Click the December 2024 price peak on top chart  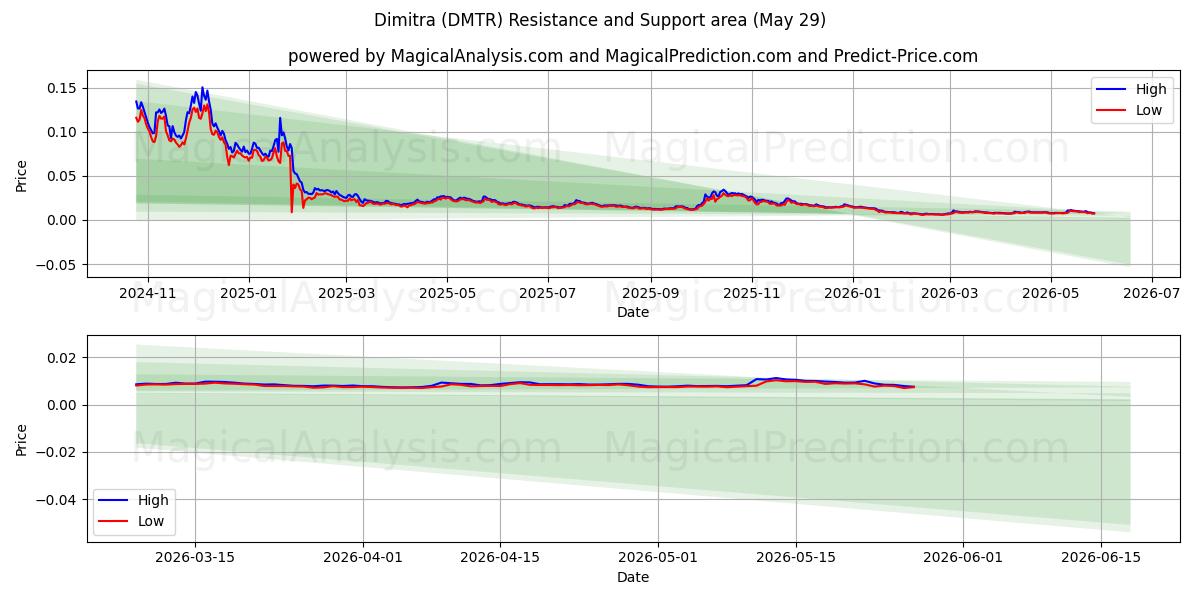(202, 88)
